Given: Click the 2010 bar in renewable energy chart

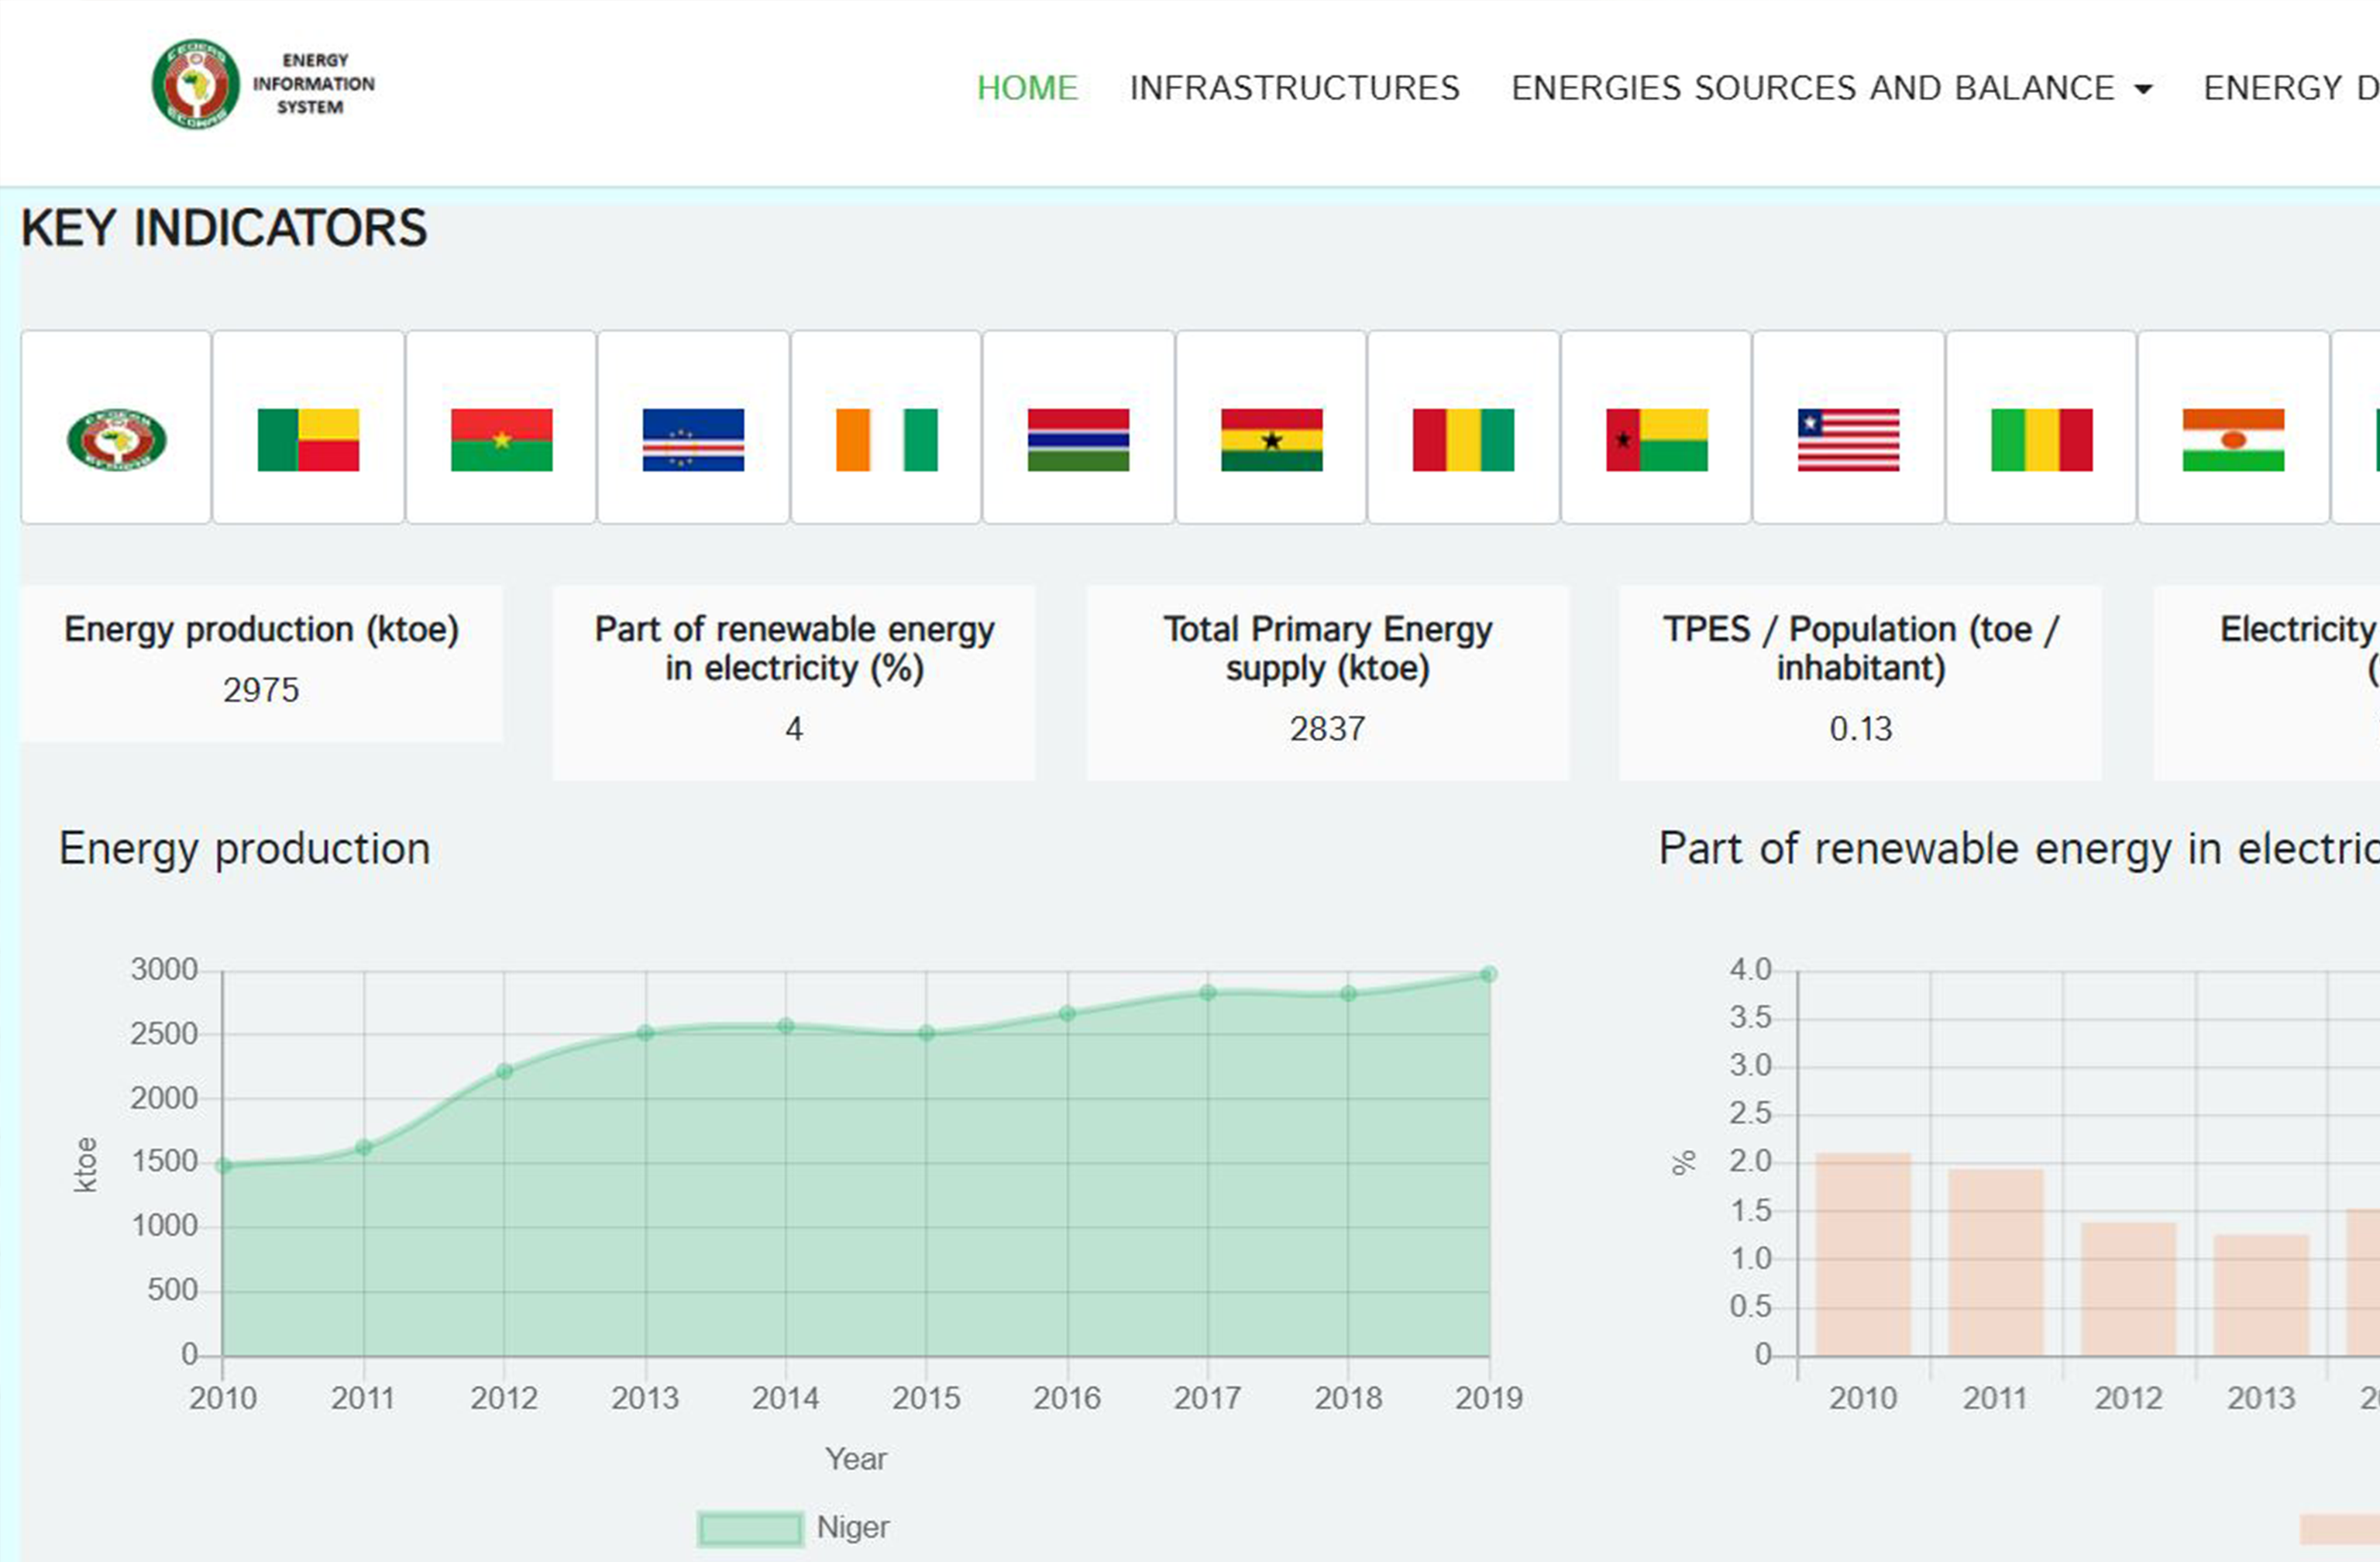Looking at the screenshot, I should 1863,1255.
